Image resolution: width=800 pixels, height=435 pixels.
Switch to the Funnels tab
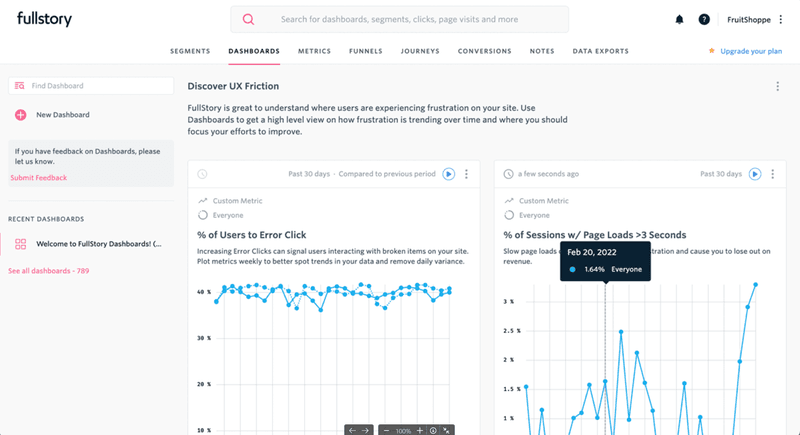(x=366, y=51)
